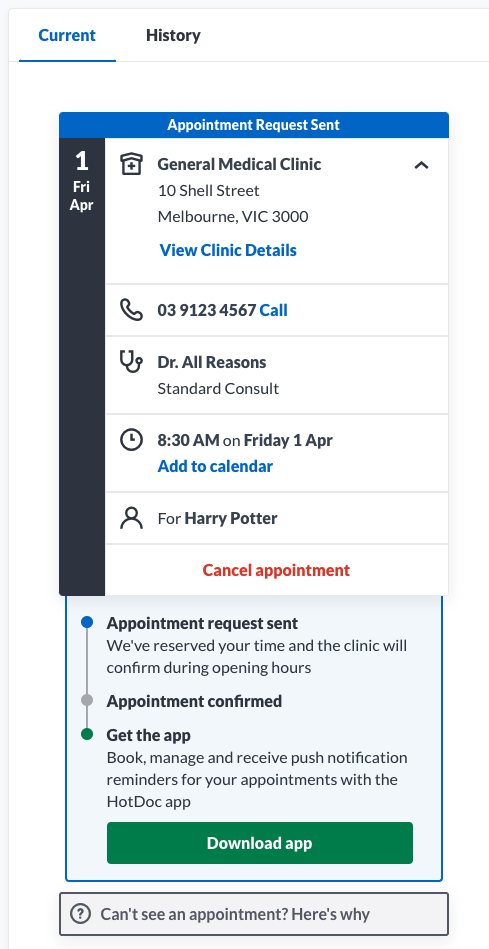This screenshot has width=489, height=949.
Task: Click the Appointment Request Sent banner
Action: 254,125
